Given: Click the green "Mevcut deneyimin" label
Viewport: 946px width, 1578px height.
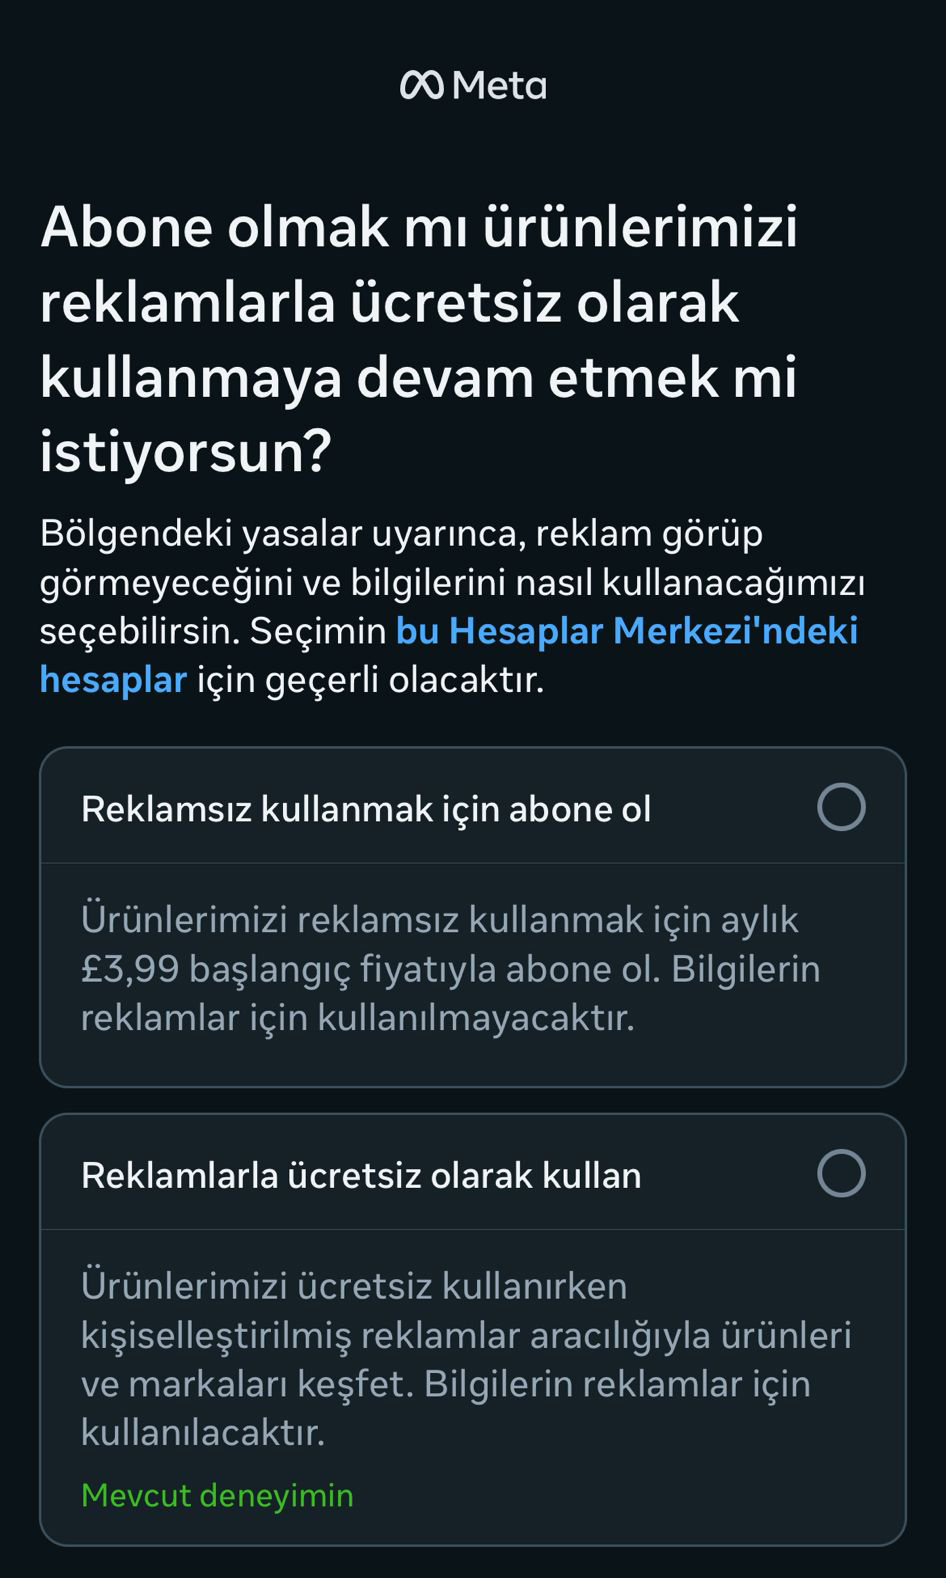Looking at the screenshot, I should [x=217, y=1495].
